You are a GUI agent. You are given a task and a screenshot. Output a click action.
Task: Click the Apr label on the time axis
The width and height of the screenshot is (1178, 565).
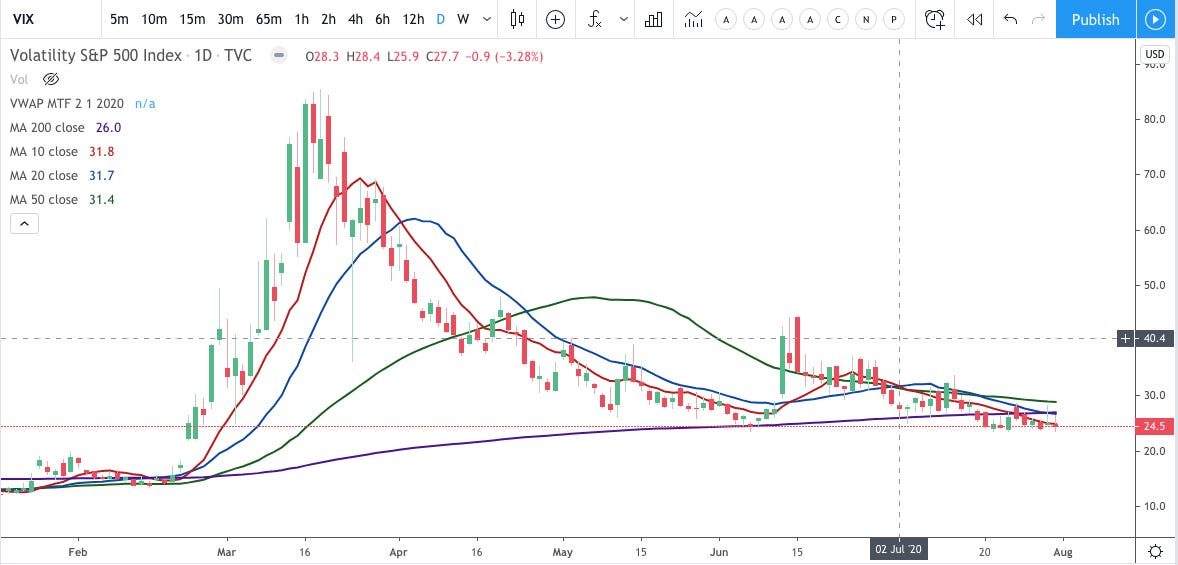(x=400, y=550)
